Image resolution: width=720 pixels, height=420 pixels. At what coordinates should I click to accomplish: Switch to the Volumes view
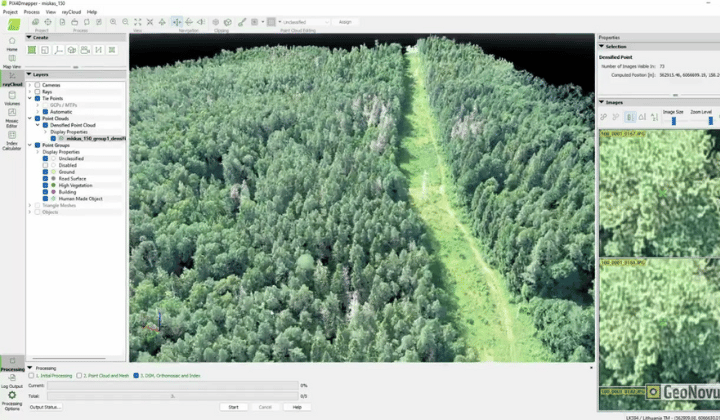point(12,96)
